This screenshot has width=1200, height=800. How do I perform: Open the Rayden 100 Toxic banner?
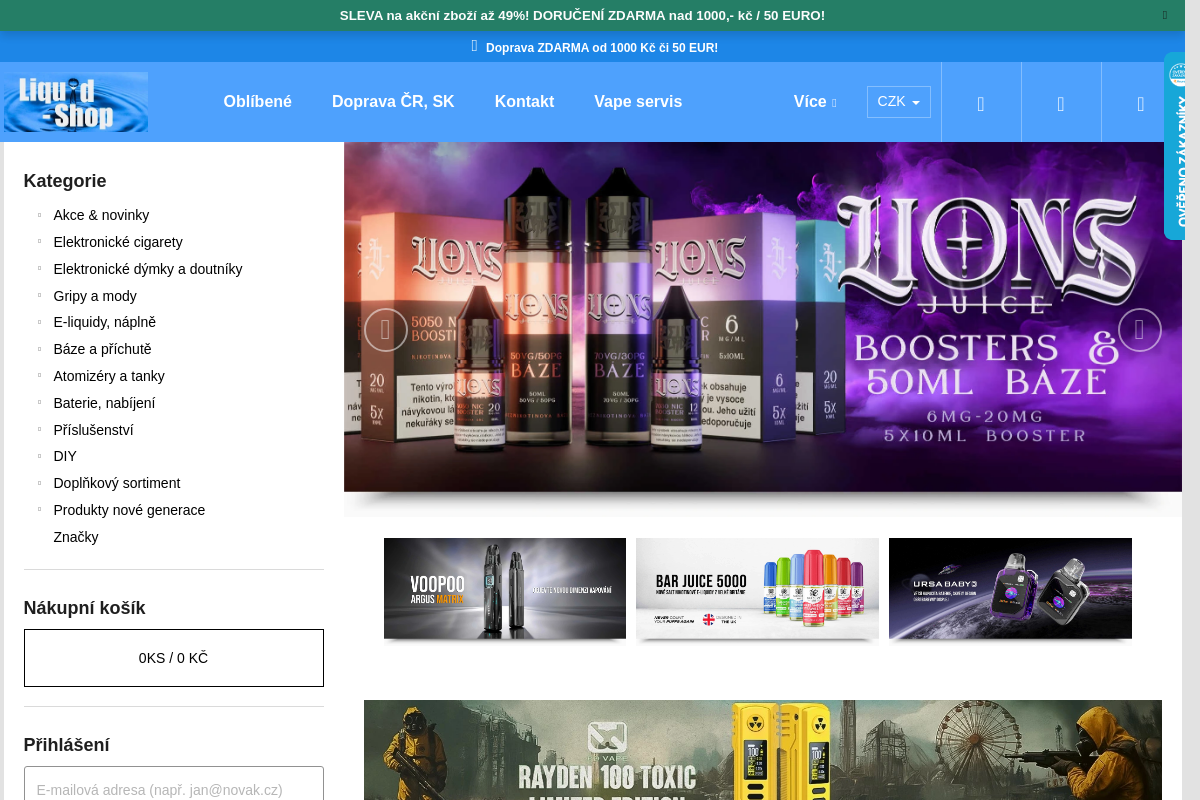pyautogui.click(x=763, y=750)
